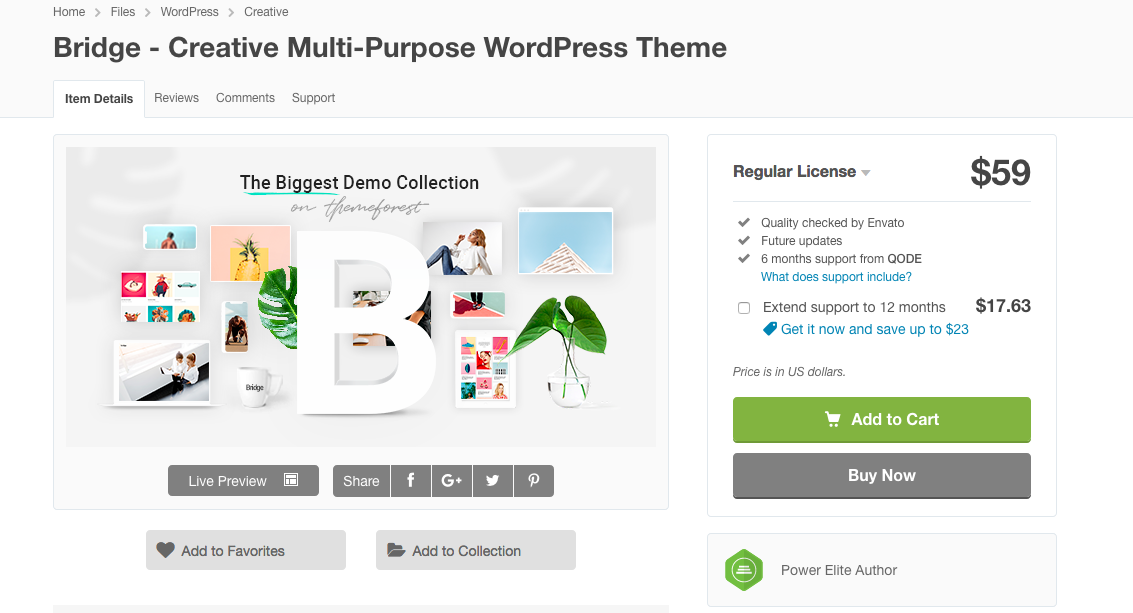The height and width of the screenshot is (613, 1133).
Task: Open the Regular License dropdown
Action: [801, 172]
